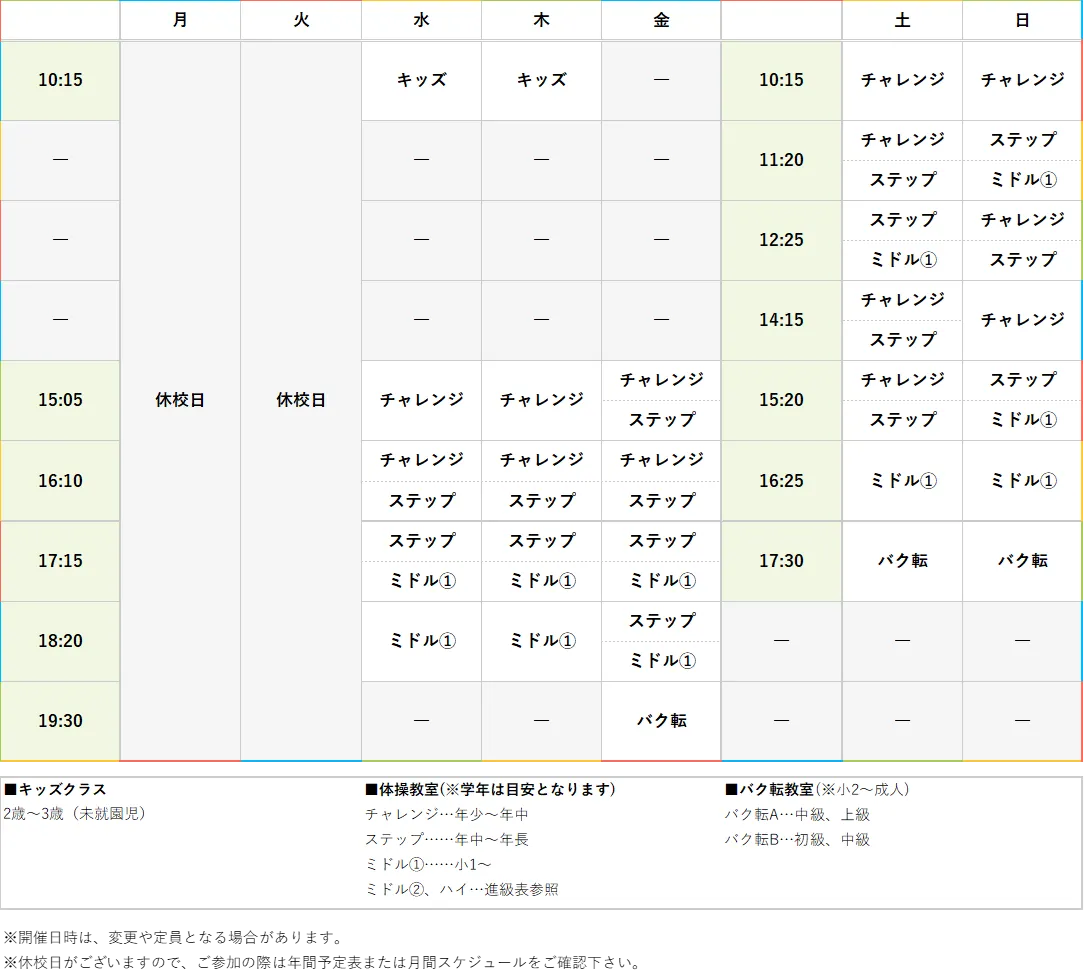Click the 10:15 time label on the left
1084x977 pixels.
coord(60,80)
